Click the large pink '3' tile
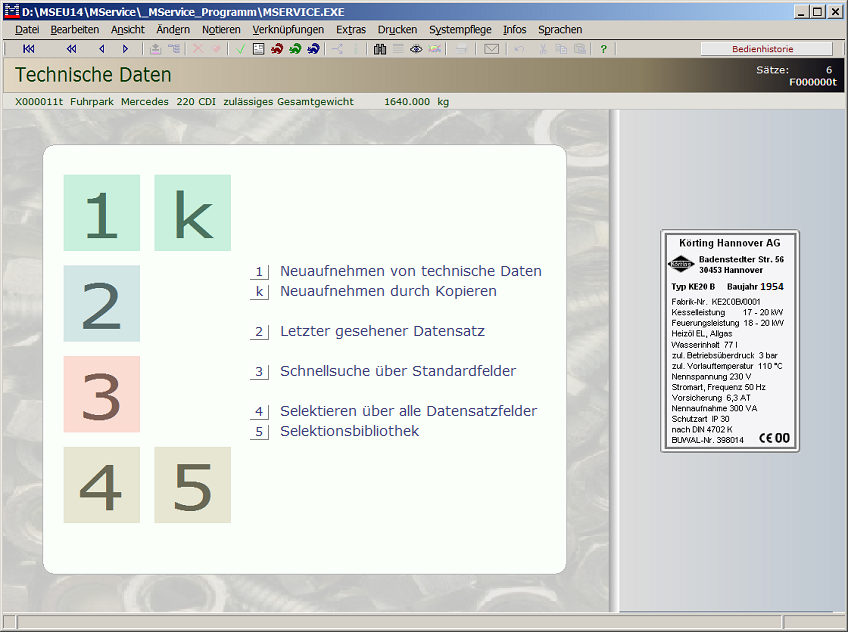The width and height of the screenshot is (848, 632). tap(101, 394)
